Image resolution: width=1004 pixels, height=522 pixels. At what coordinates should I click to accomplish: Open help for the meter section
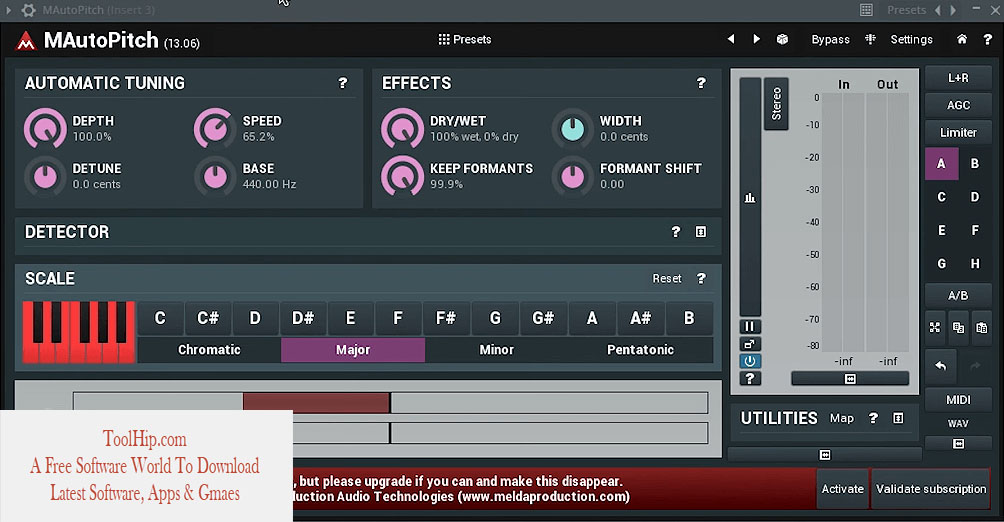750,379
